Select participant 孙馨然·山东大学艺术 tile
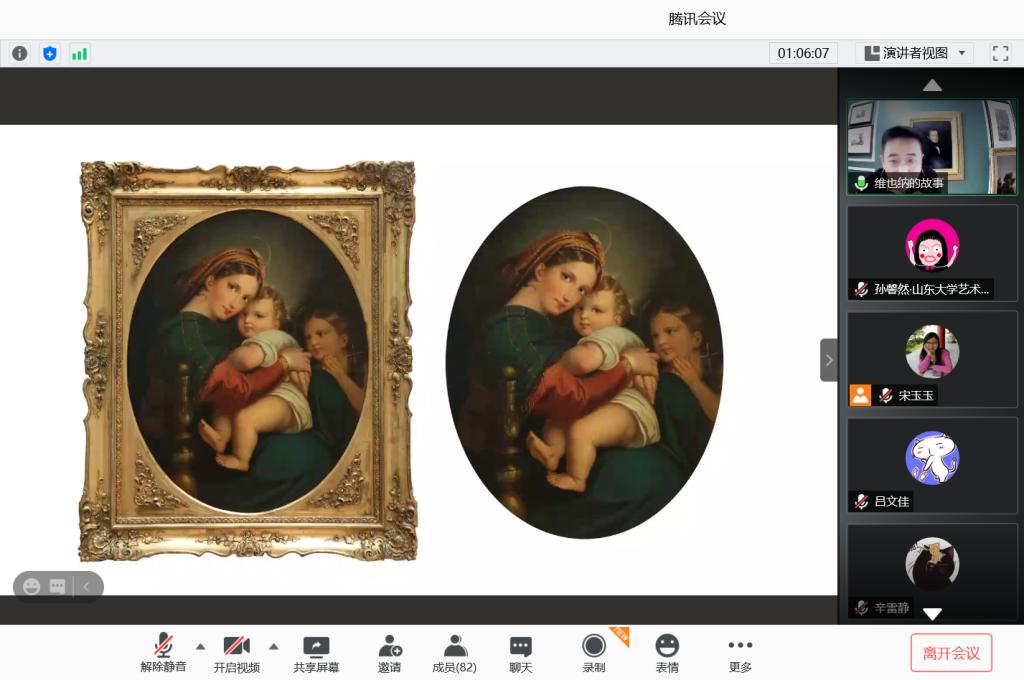Image resolution: width=1024 pixels, height=680 pixels. 932,253
